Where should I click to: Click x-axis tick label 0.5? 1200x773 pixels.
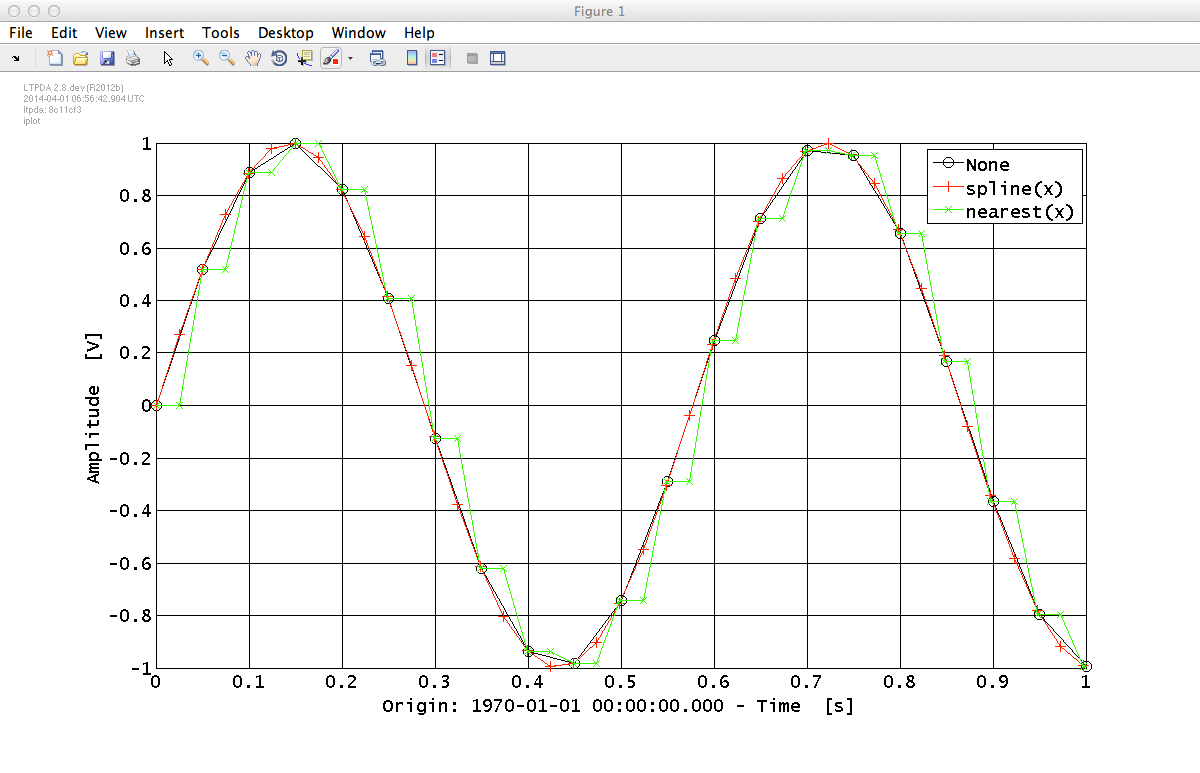click(x=620, y=681)
